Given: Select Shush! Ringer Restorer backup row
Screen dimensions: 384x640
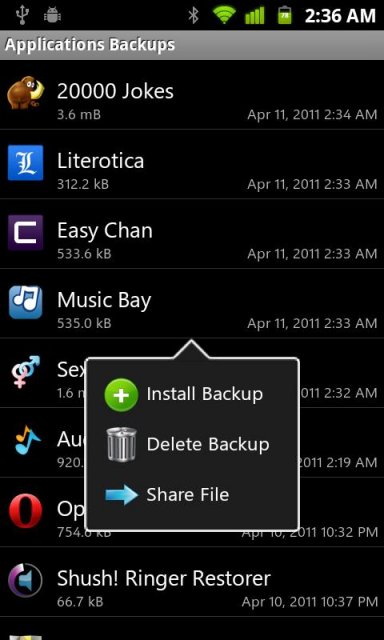Looking at the screenshot, I should [x=192, y=582].
